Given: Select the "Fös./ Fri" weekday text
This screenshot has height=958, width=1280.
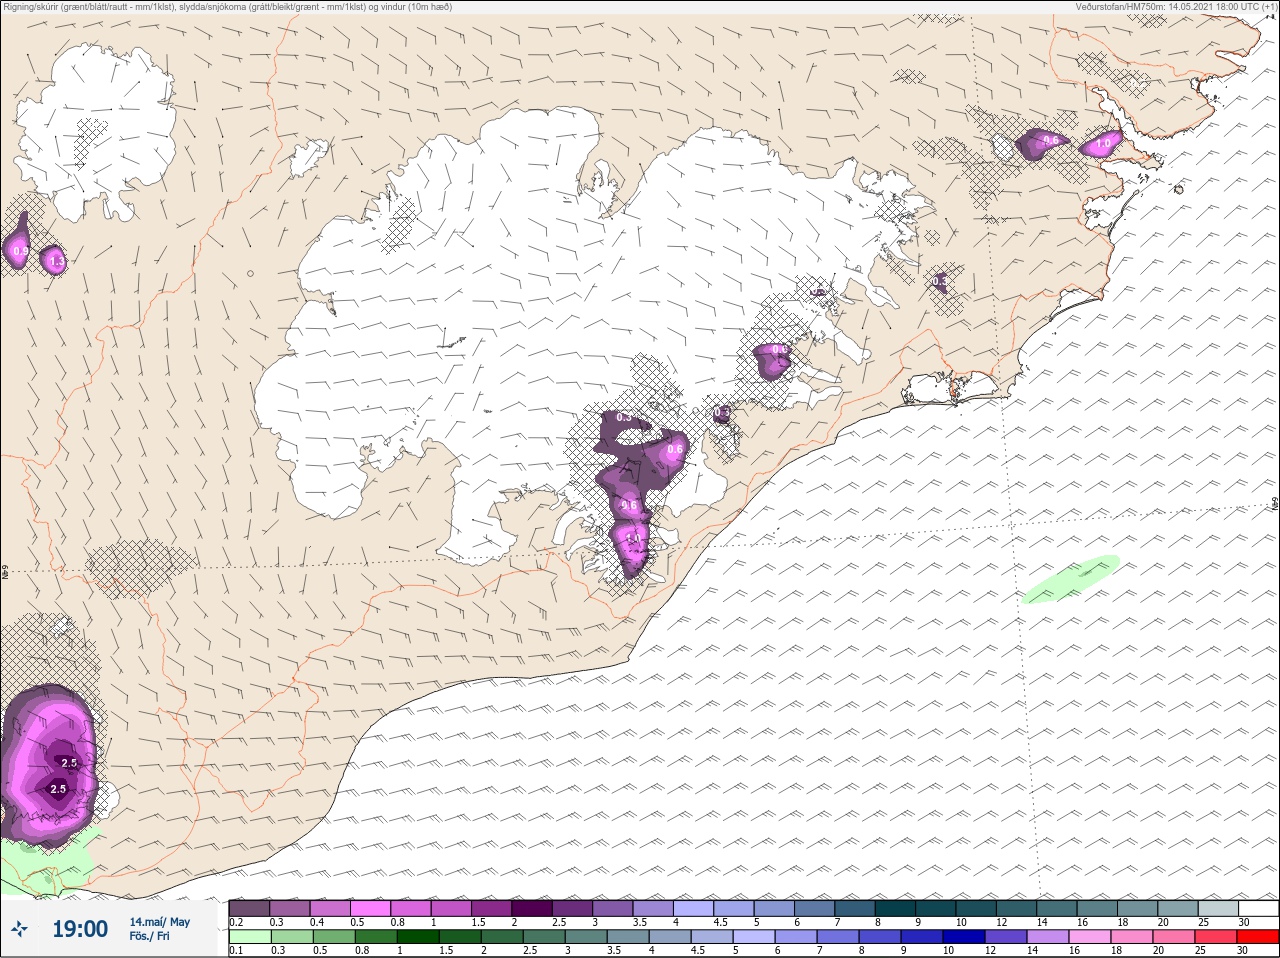Looking at the screenshot, I should [x=149, y=936].
